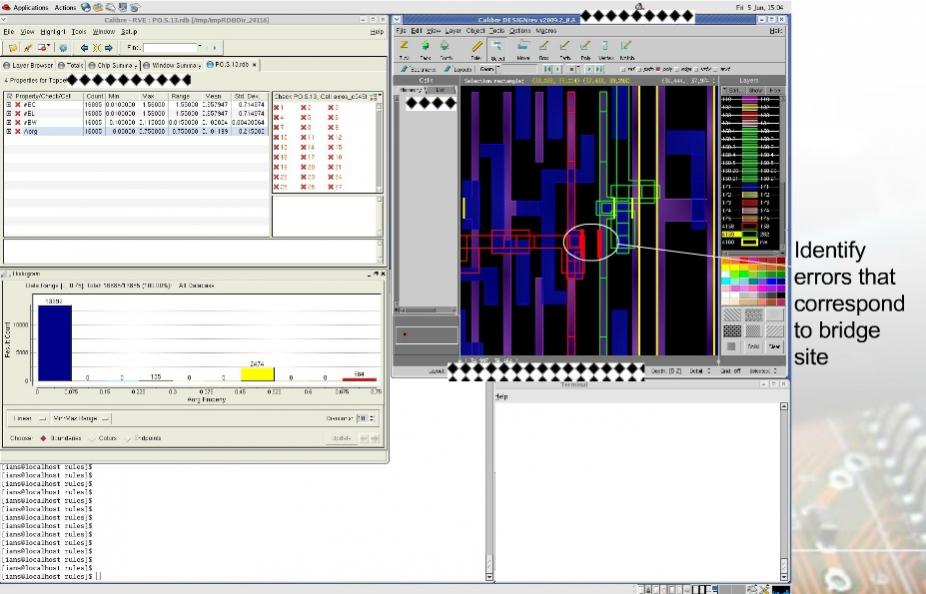
Task: Switch to the Layer Browser tab
Action: tap(28, 65)
